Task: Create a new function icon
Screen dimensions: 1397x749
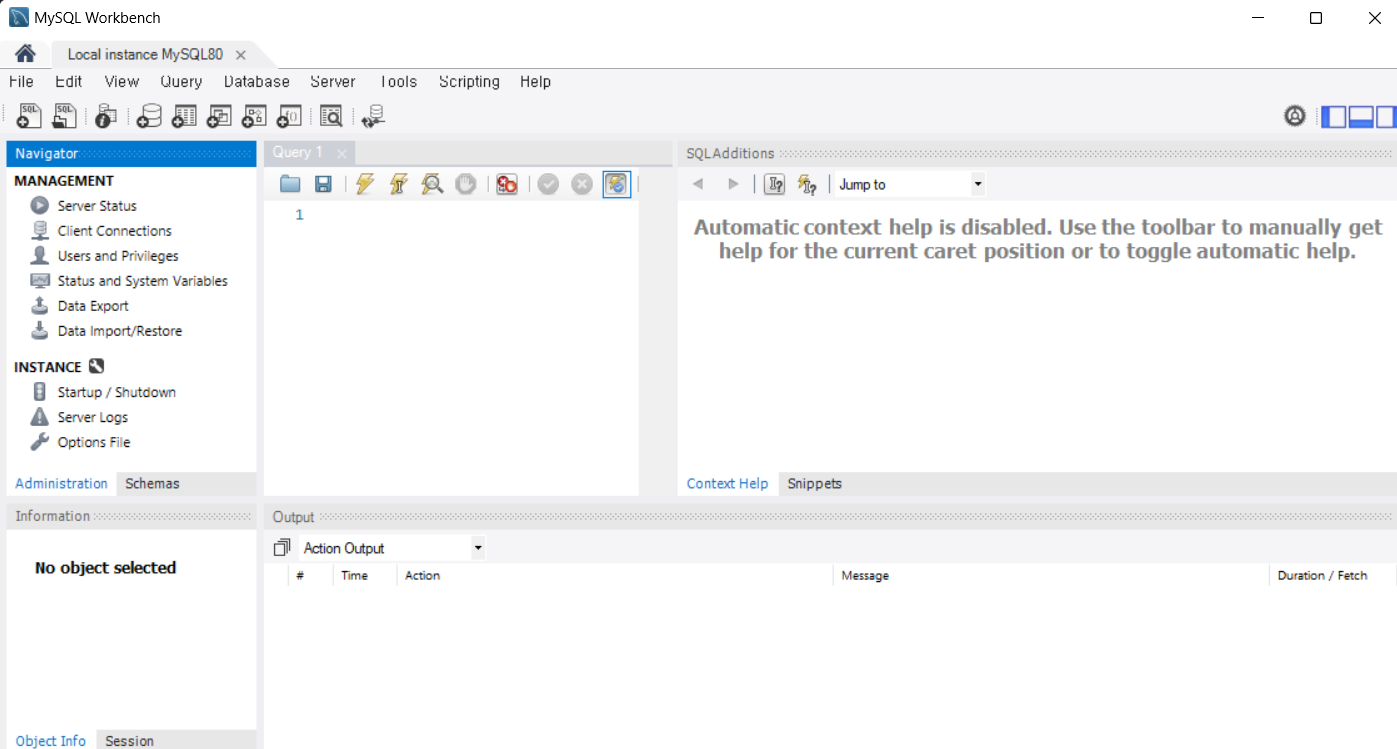Action: point(289,117)
